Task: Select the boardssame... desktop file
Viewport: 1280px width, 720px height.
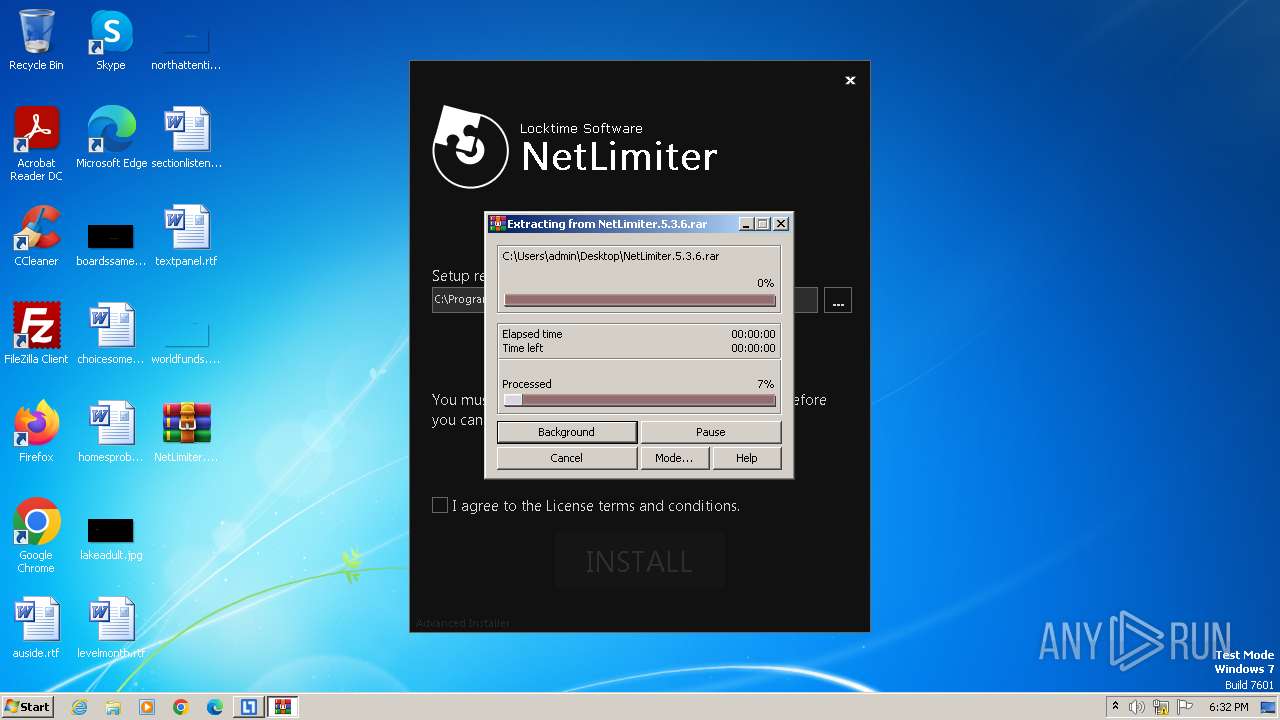Action: (x=110, y=245)
